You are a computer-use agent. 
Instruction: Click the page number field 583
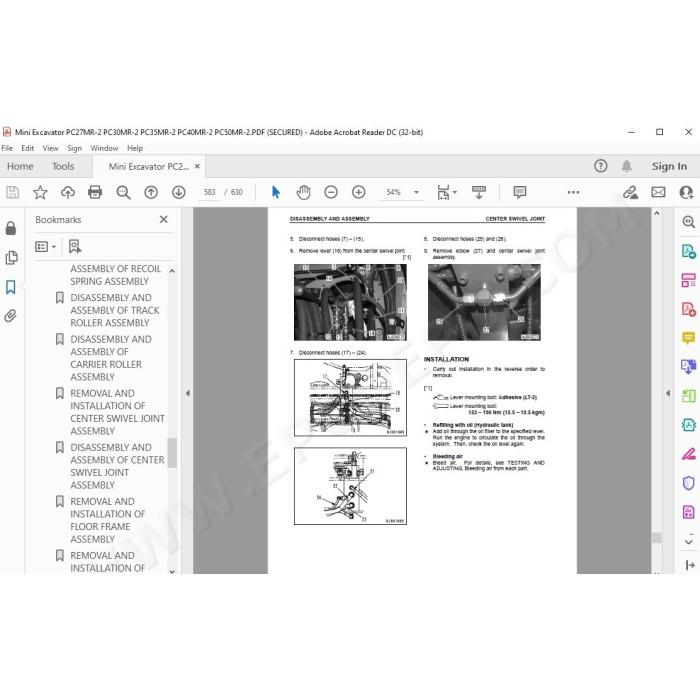209,192
